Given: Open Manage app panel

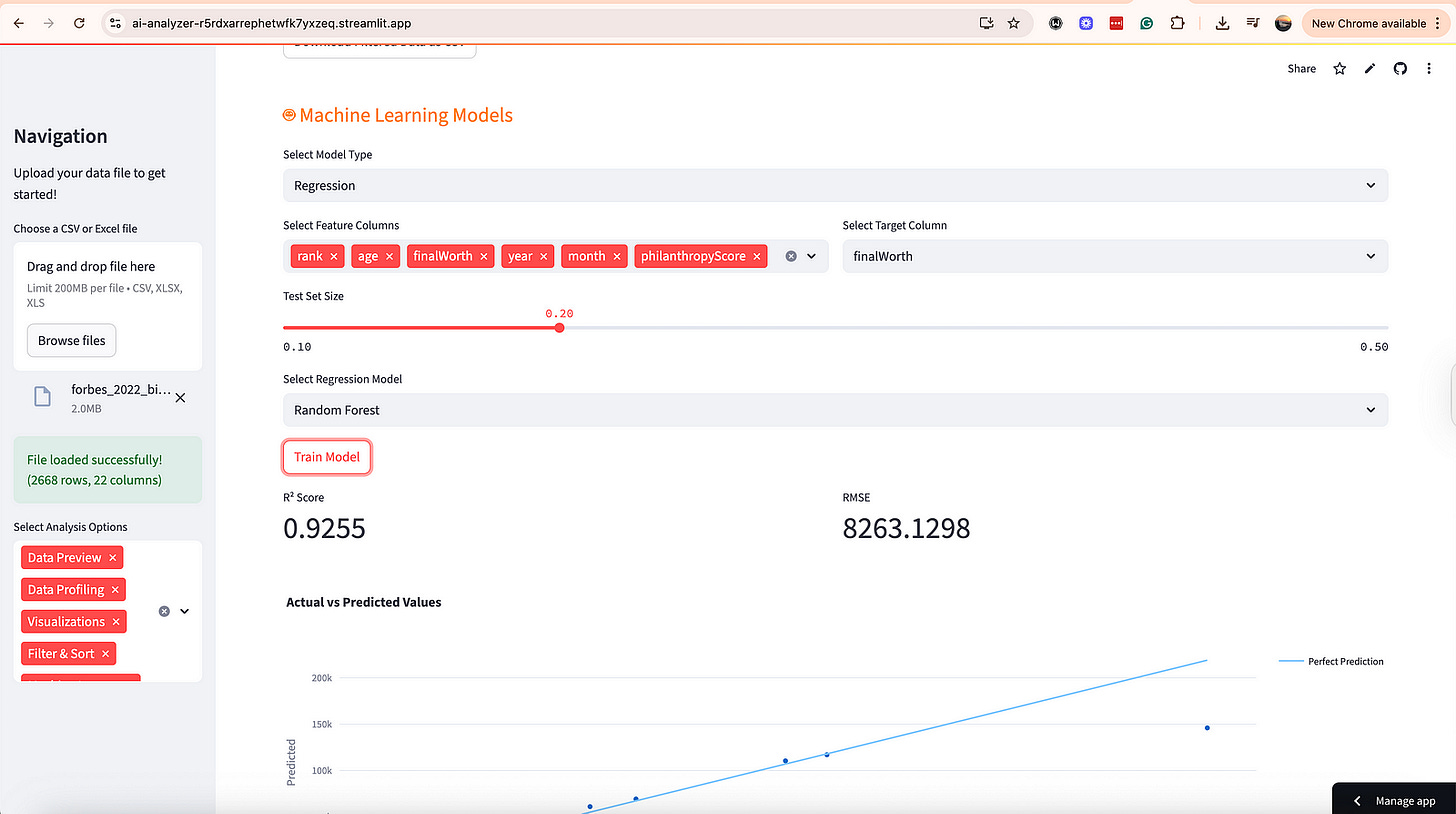Looking at the screenshot, I should (1394, 800).
